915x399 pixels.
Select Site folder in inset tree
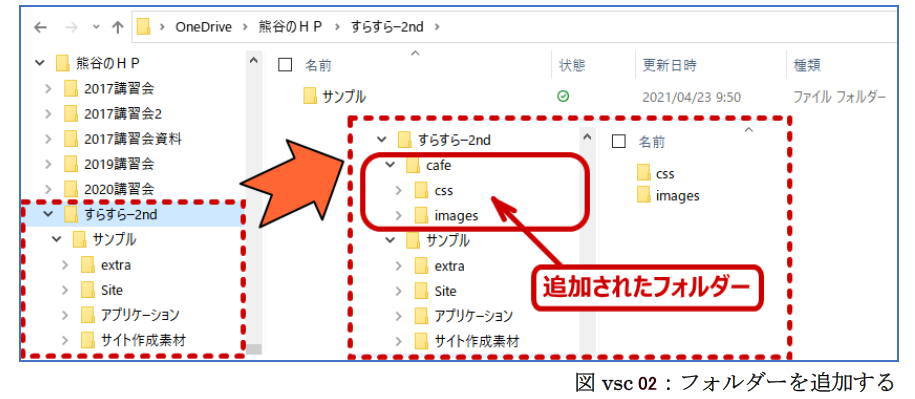click(446, 291)
